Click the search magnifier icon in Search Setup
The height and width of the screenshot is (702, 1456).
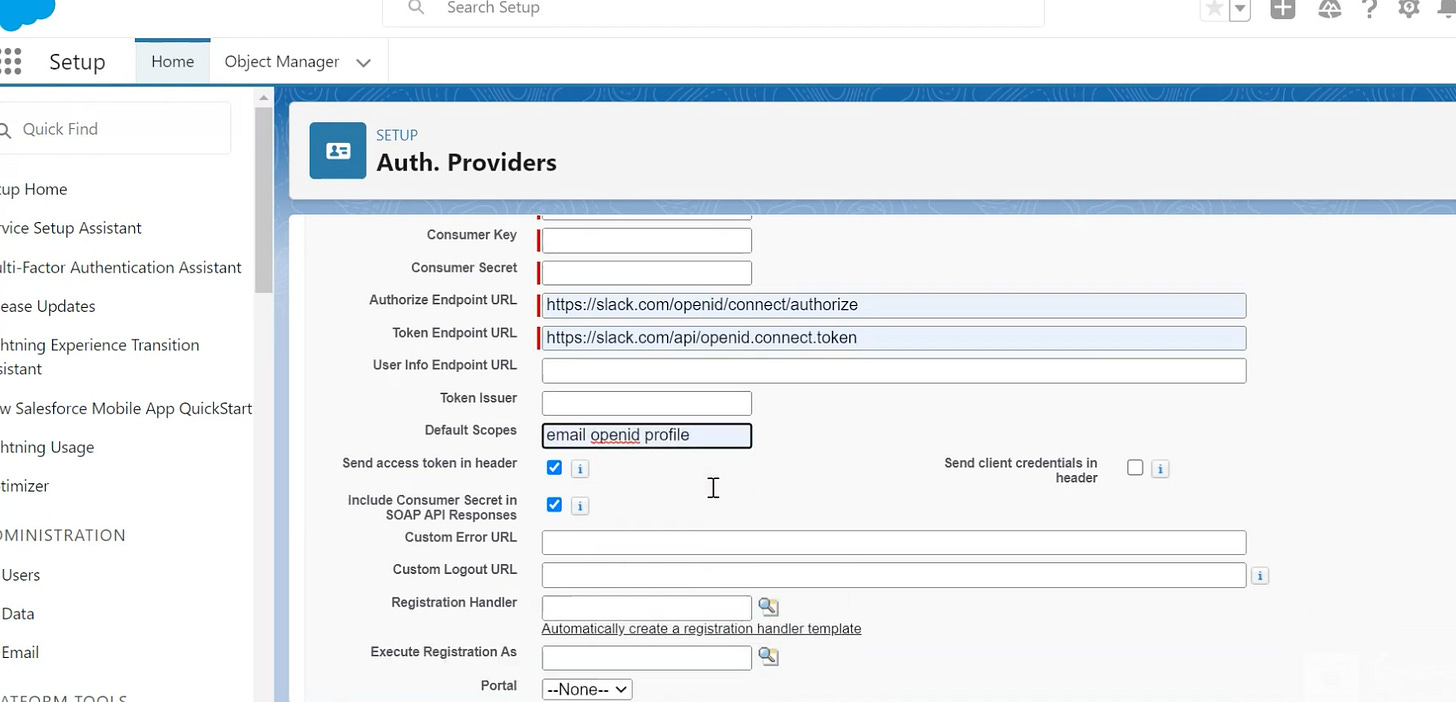tap(416, 8)
